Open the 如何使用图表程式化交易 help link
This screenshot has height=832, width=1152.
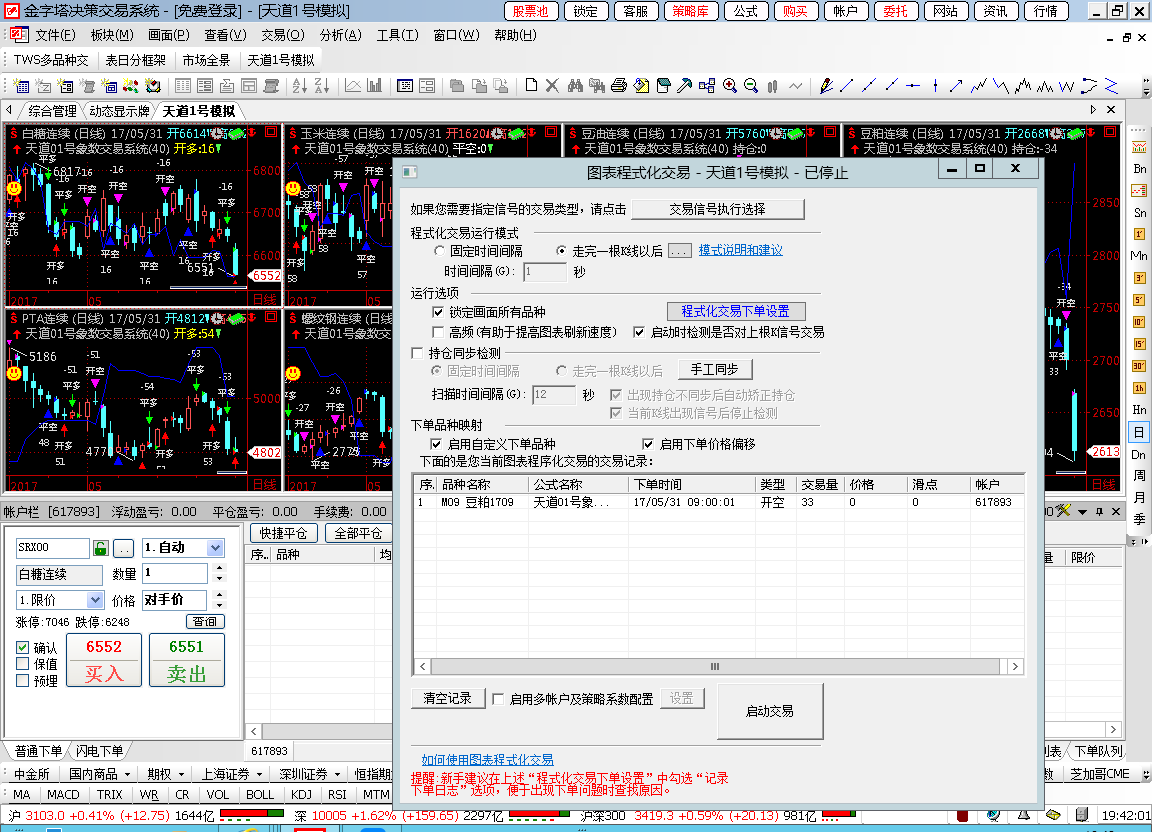tap(488, 760)
